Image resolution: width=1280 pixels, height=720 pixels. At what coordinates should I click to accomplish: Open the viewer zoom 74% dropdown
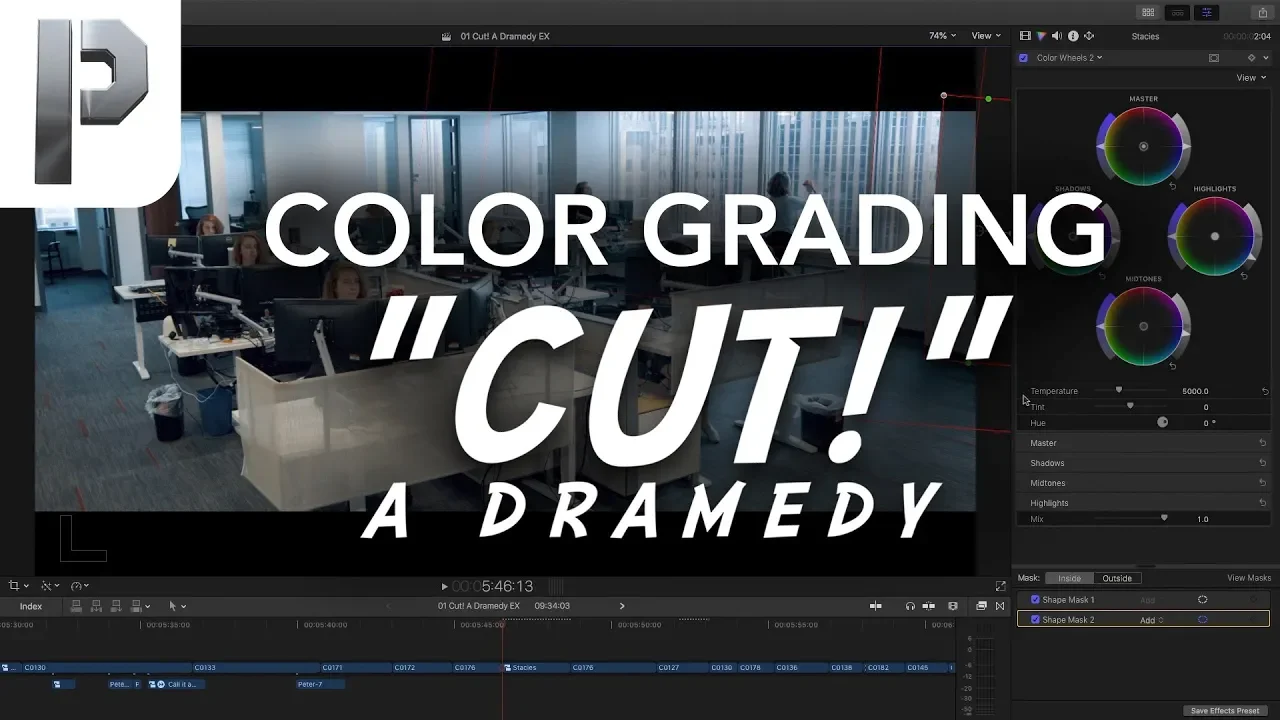[942, 36]
